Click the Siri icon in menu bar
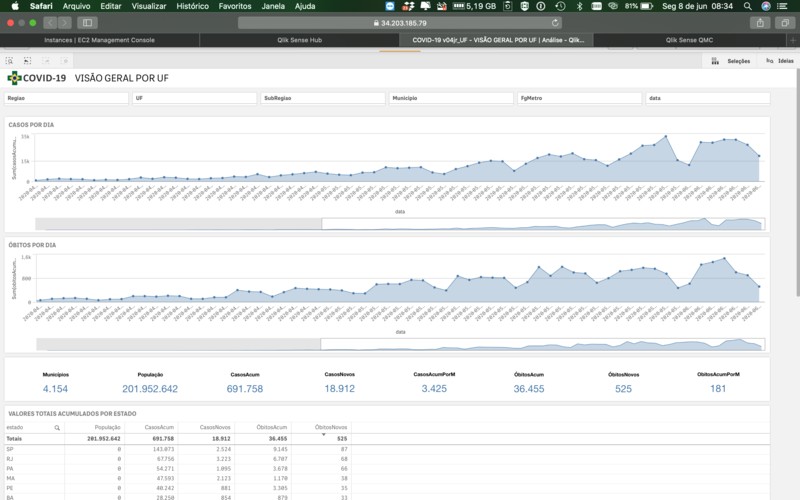800x500 pixels. (x=766, y=6)
